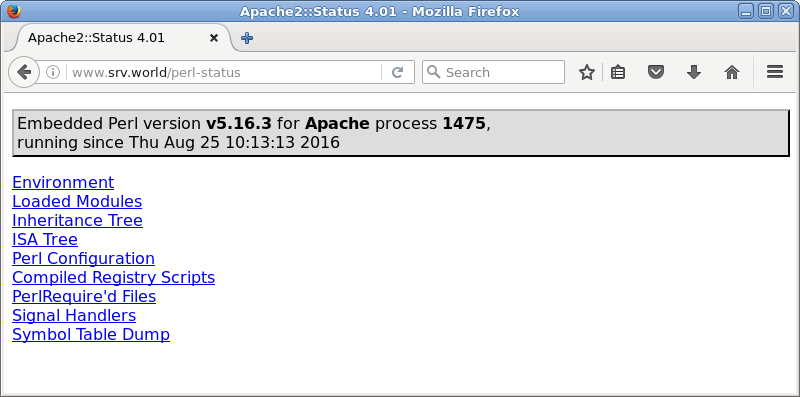
Task: Go to the Firefox Home icon
Action: pyautogui.click(x=732, y=72)
